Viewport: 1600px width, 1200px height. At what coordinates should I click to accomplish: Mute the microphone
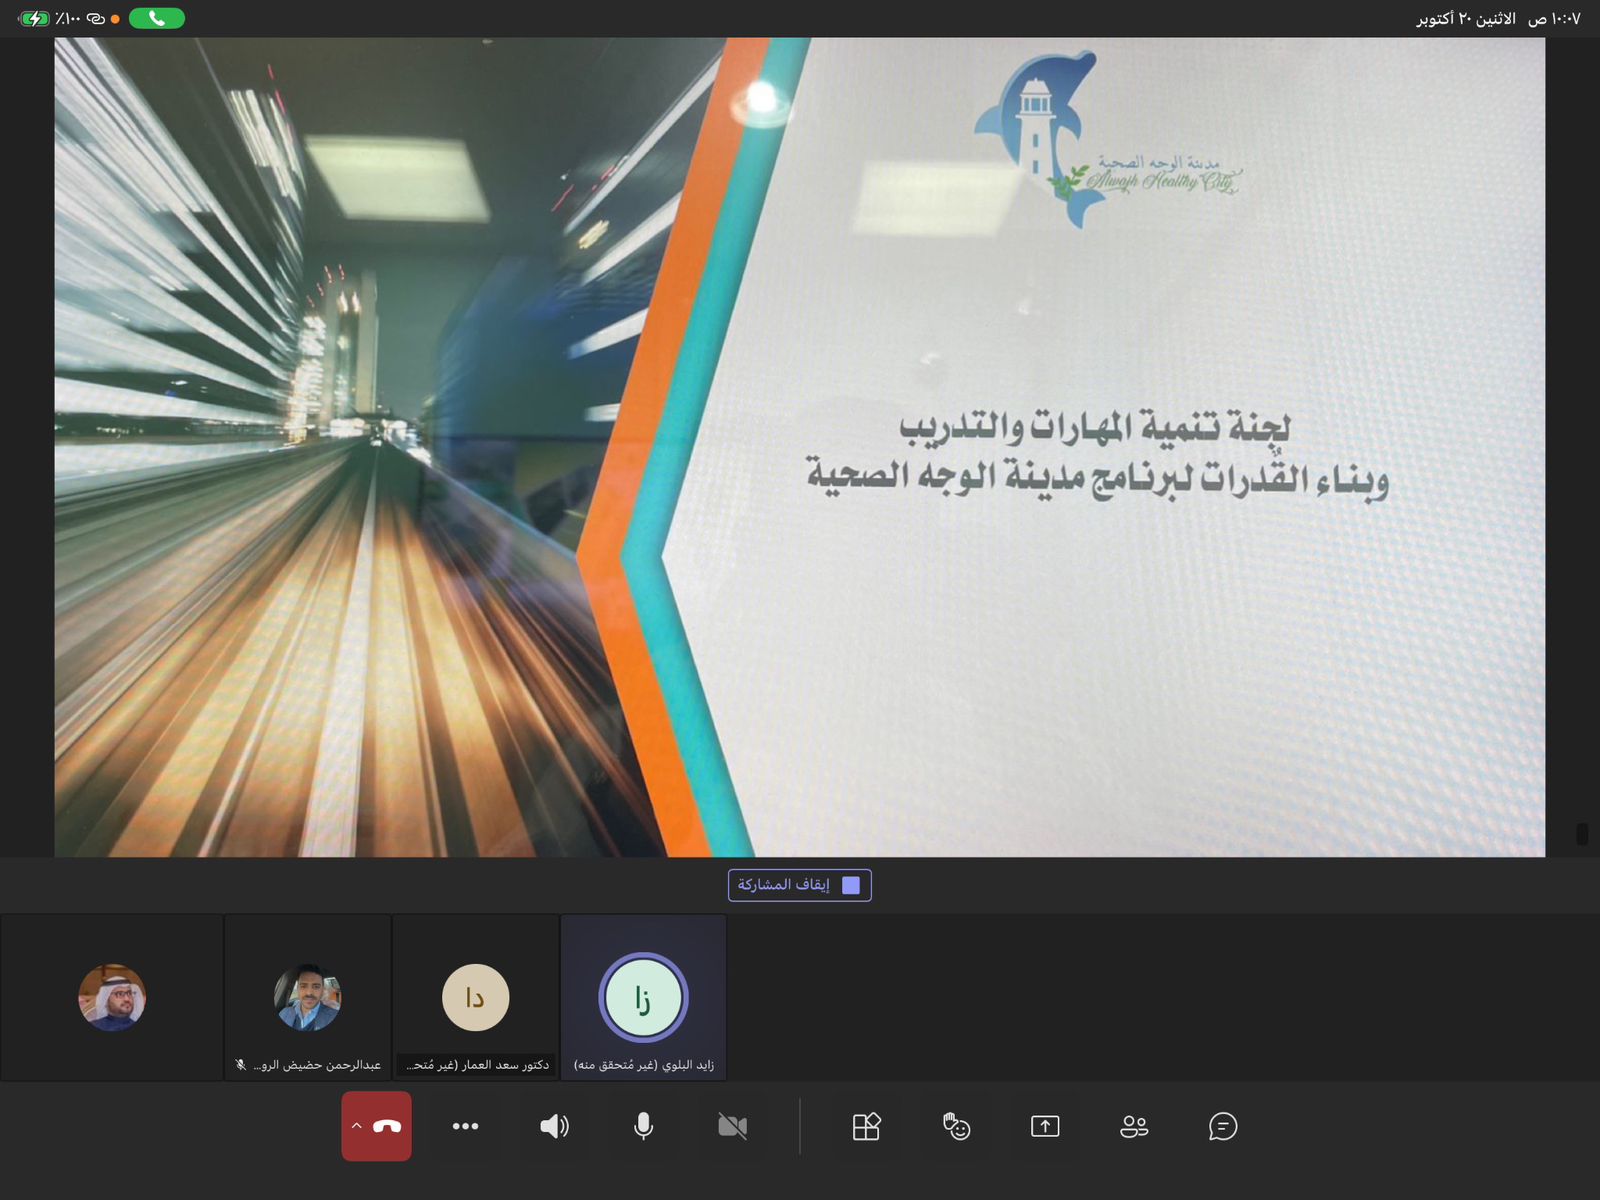[x=641, y=1126]
